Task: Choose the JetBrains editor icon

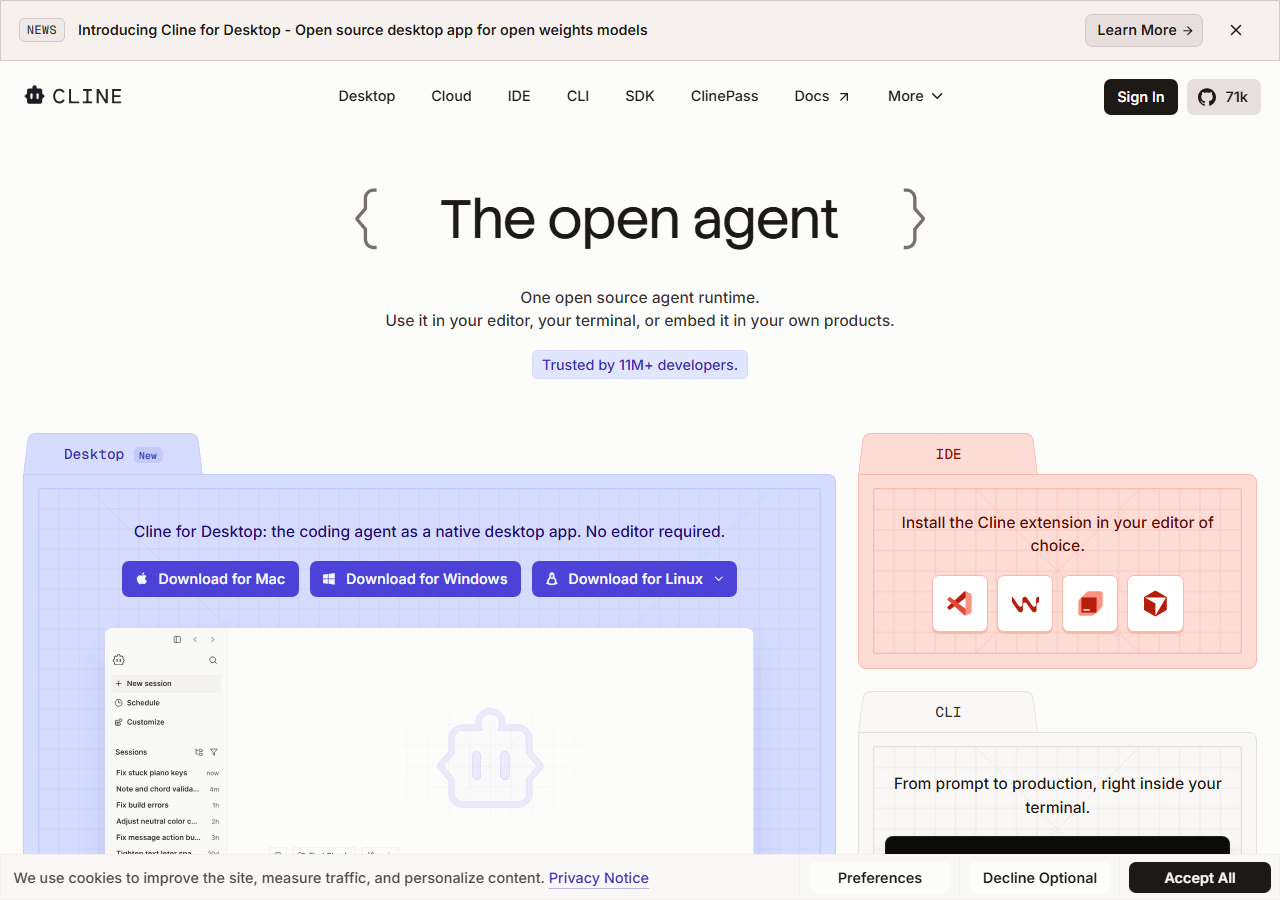Action: coord(1090,603)
